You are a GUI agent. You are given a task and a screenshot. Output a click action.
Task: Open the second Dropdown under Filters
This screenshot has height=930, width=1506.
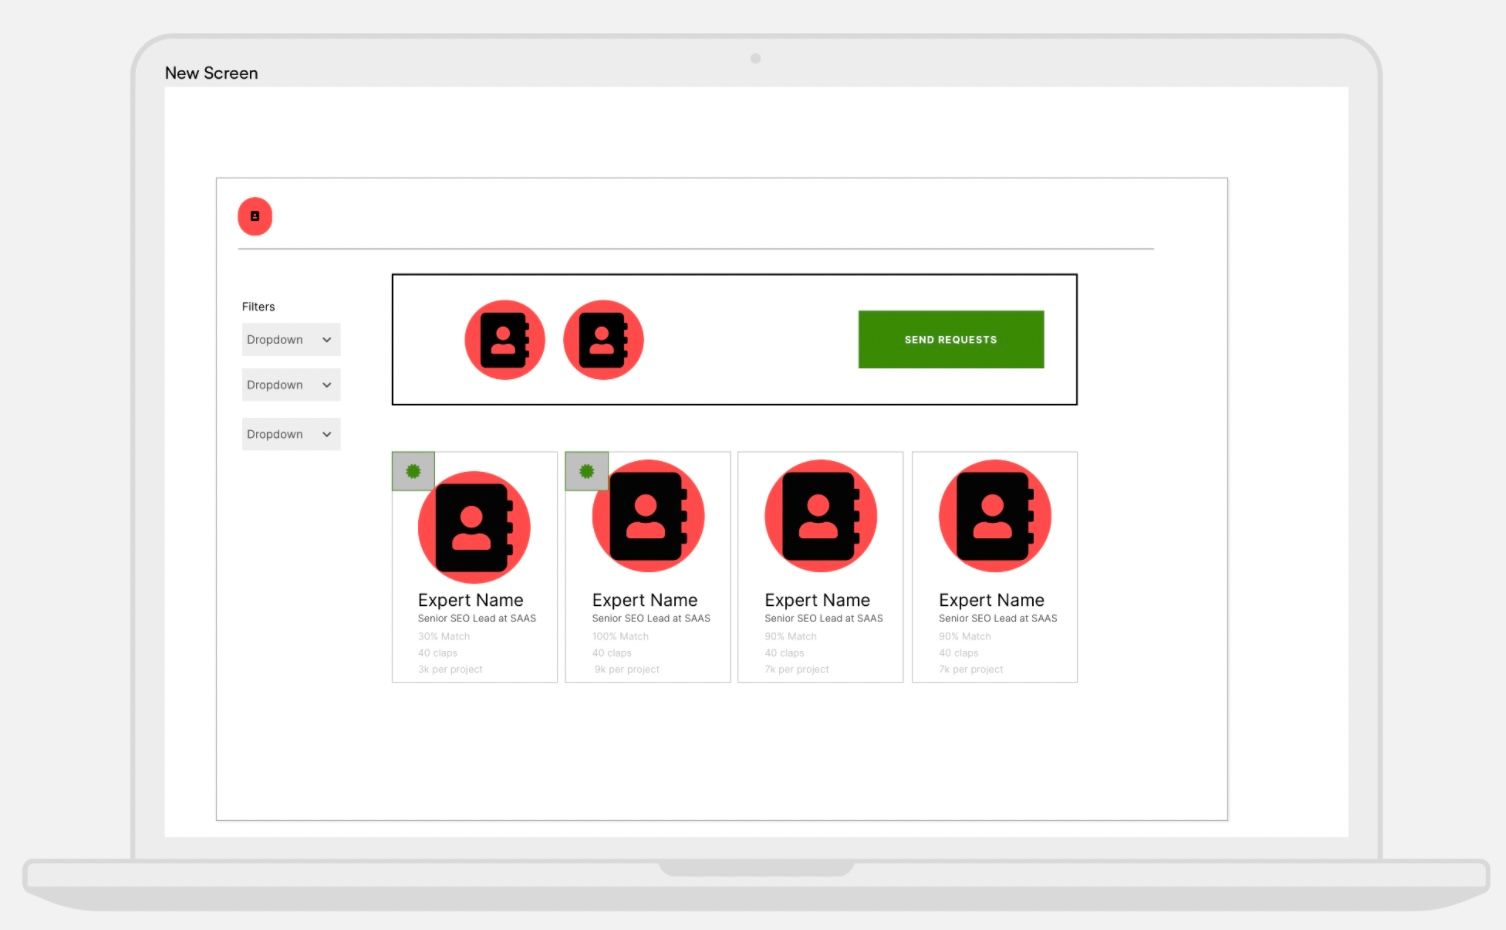click(x=290, y=384)
